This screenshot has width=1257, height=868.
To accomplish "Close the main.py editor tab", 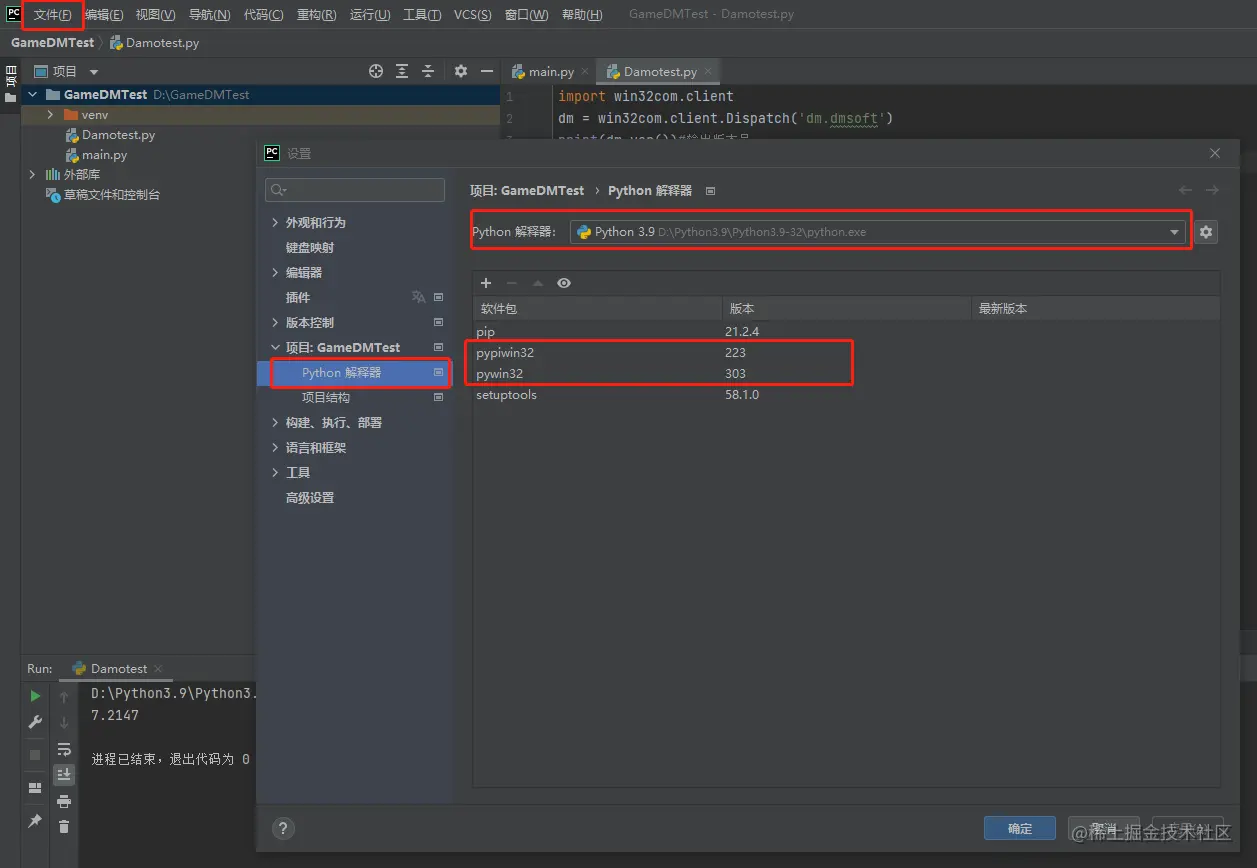I will pos(585,72).
